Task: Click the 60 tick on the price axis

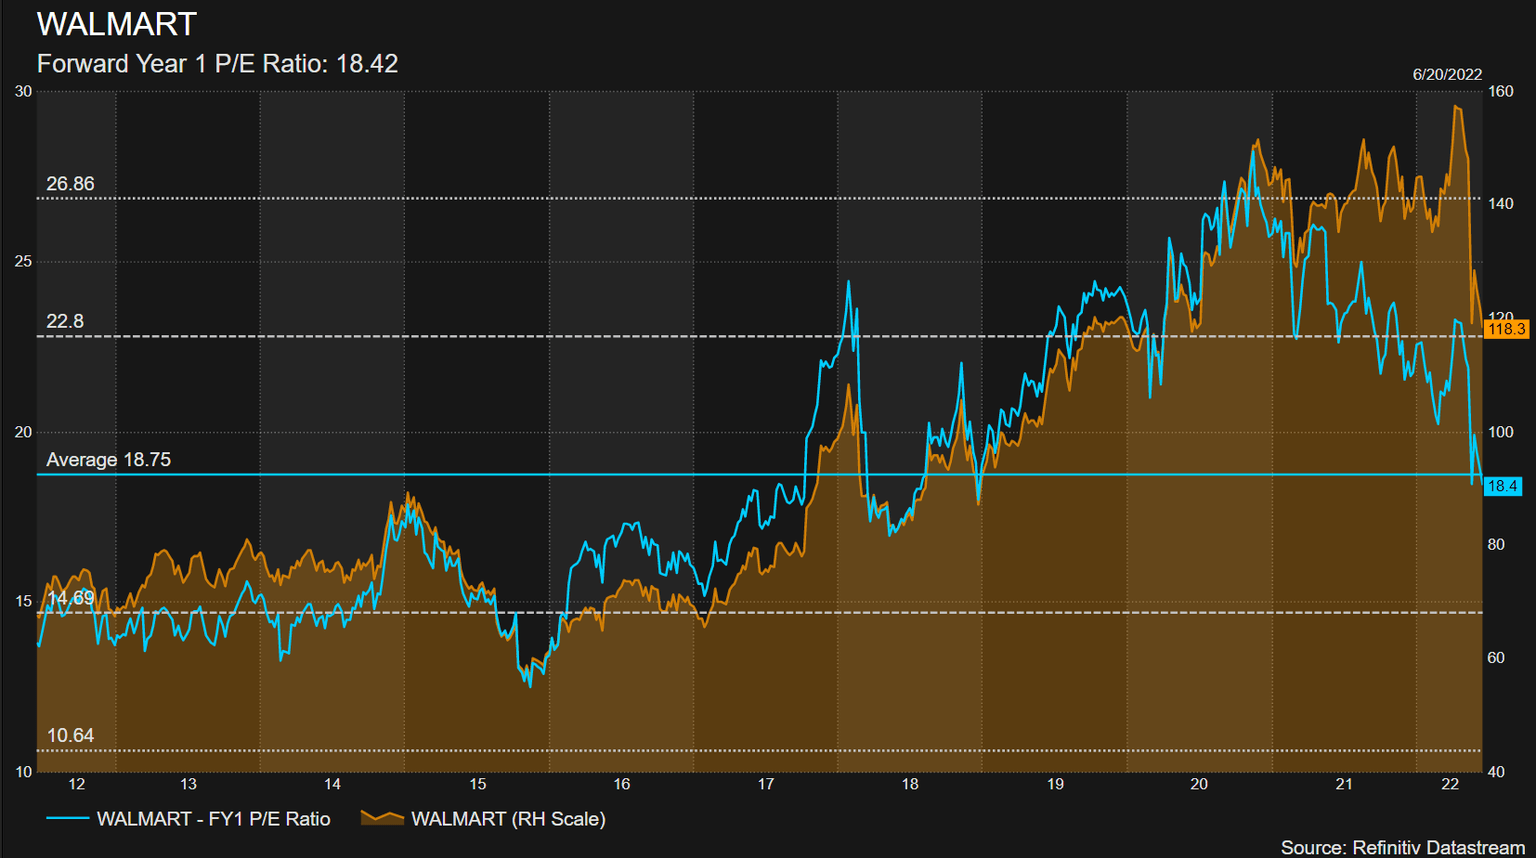Action: pos(1497,657)
